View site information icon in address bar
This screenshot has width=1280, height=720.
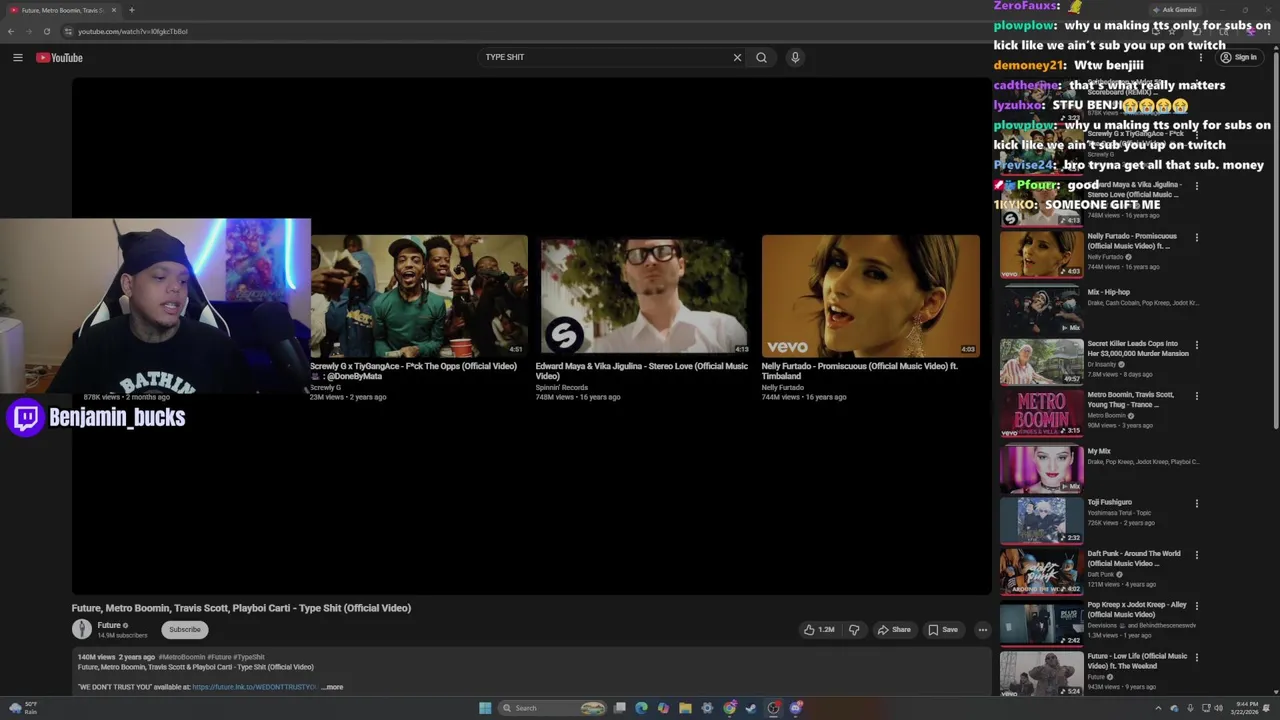click(x=68, y=31)
